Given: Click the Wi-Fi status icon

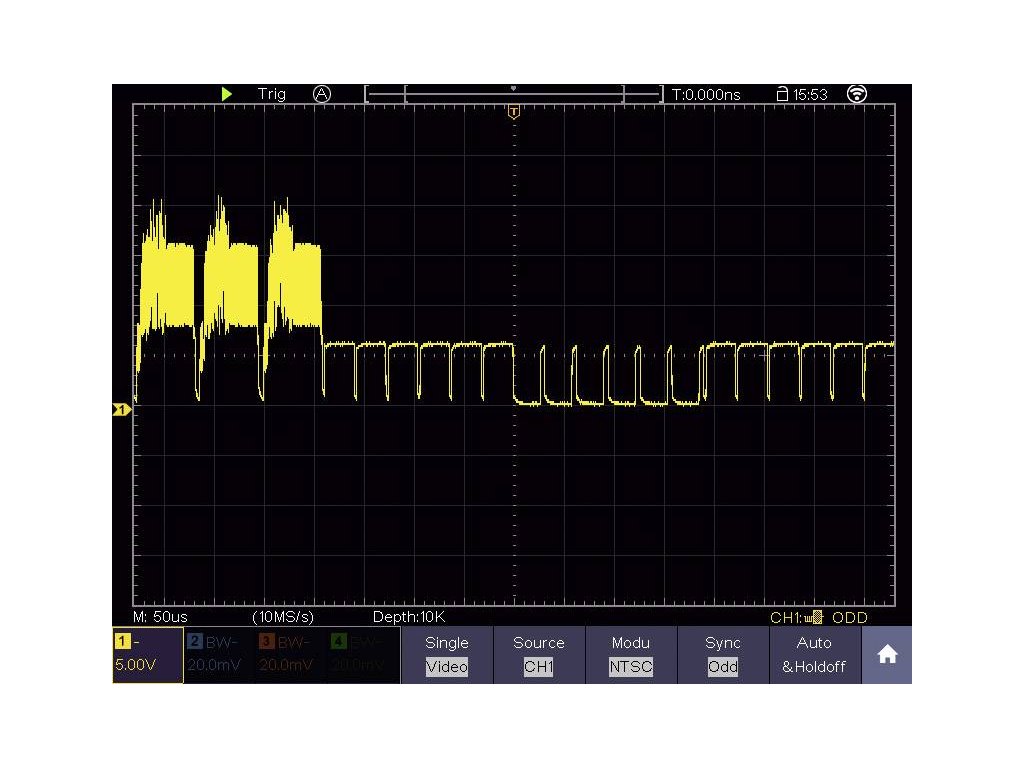Looking at the screenshot, I should (x=856, y=93).
